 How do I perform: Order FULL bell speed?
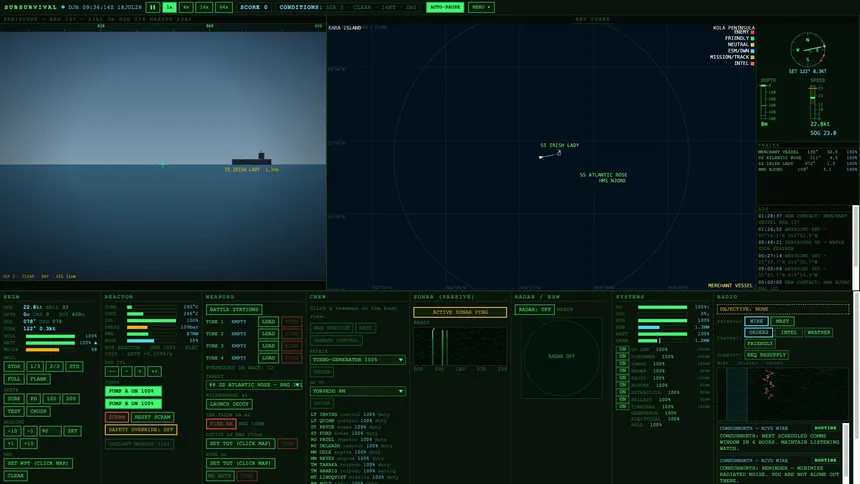pos(14,379)
